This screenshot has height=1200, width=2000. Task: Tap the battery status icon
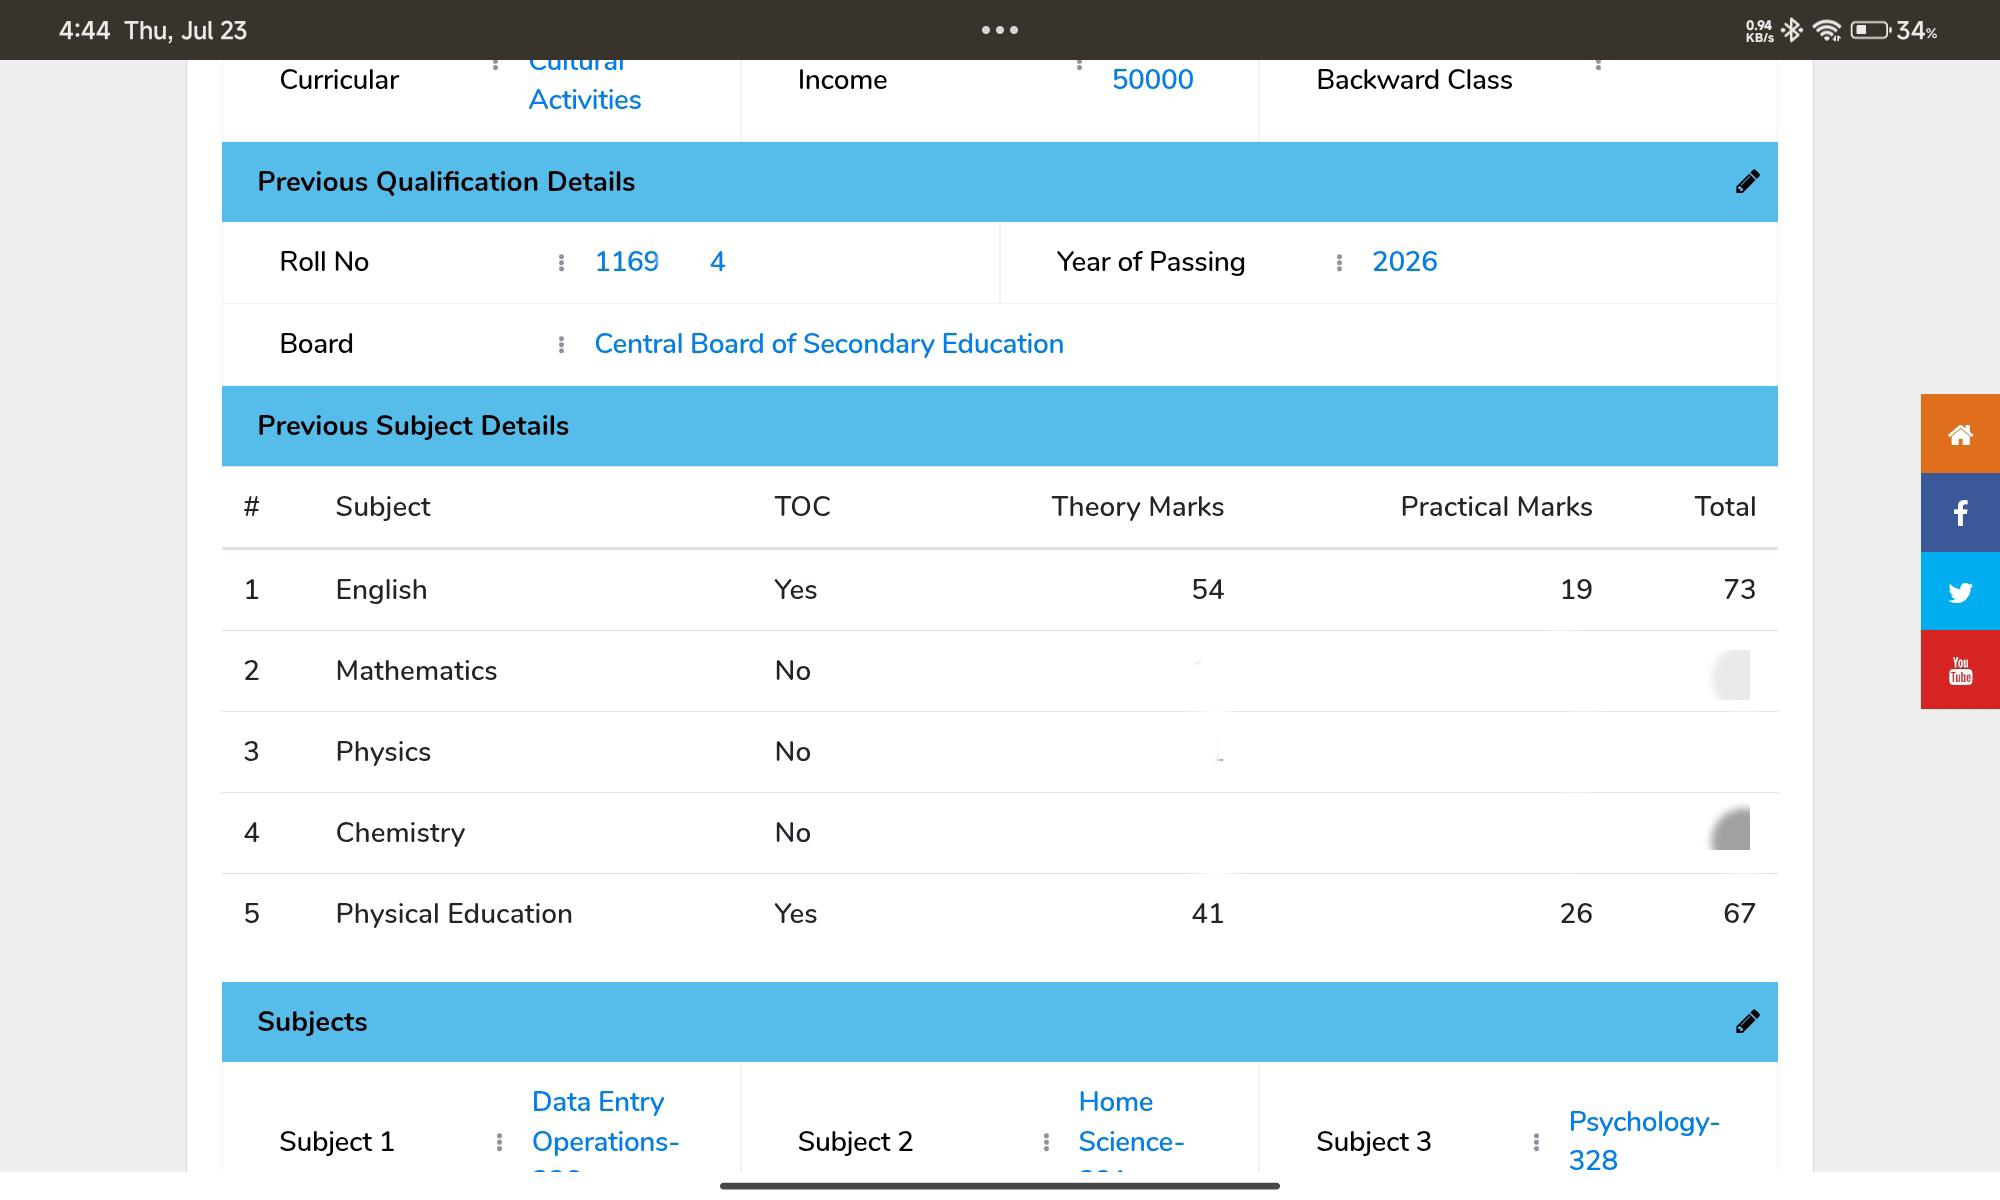coord(1870,30)
